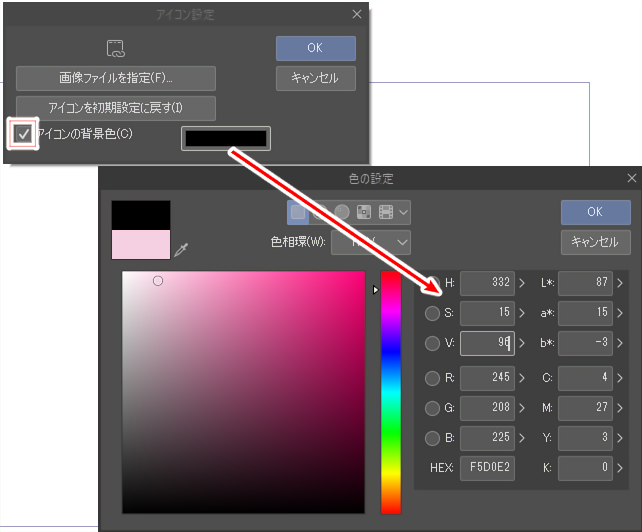The height and width of the screenshot is (532, 642).
Task: Click the G input field showing 208
Action: pyautogui.click(x=487, y=408)
